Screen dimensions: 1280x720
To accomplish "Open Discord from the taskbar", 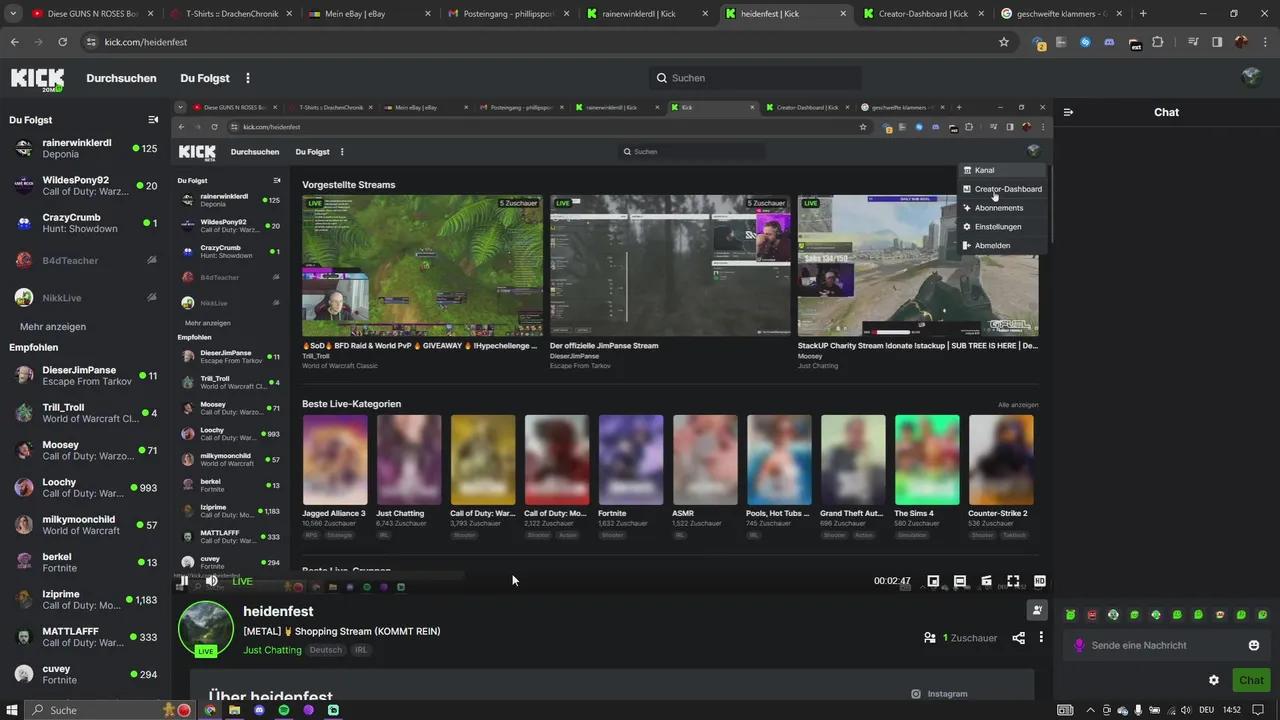I will pyautogui.click(x=259, y=710).
